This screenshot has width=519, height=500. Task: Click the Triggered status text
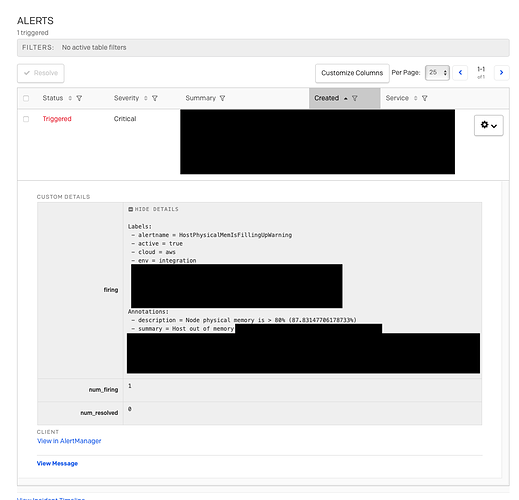click(57, 119)
